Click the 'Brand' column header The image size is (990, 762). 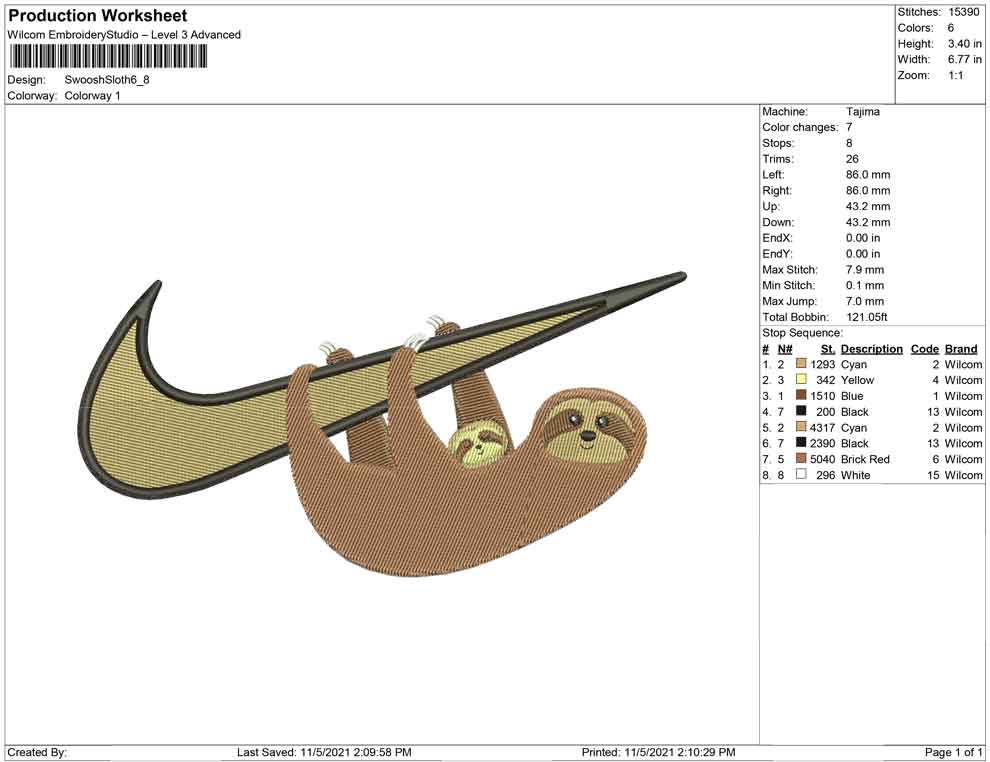coord(961,348)
